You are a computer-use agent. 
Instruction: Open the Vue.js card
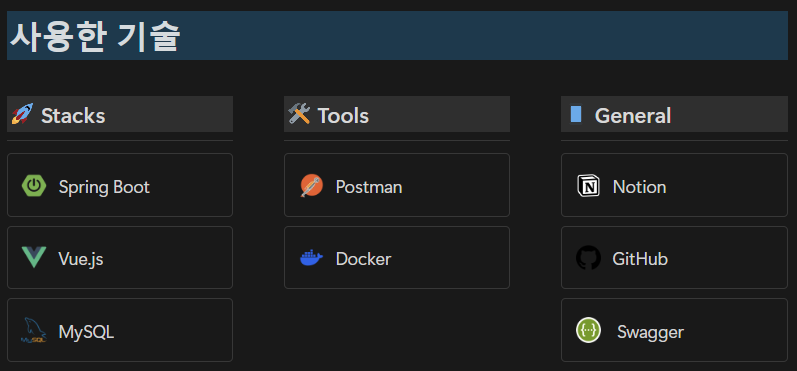120,258
